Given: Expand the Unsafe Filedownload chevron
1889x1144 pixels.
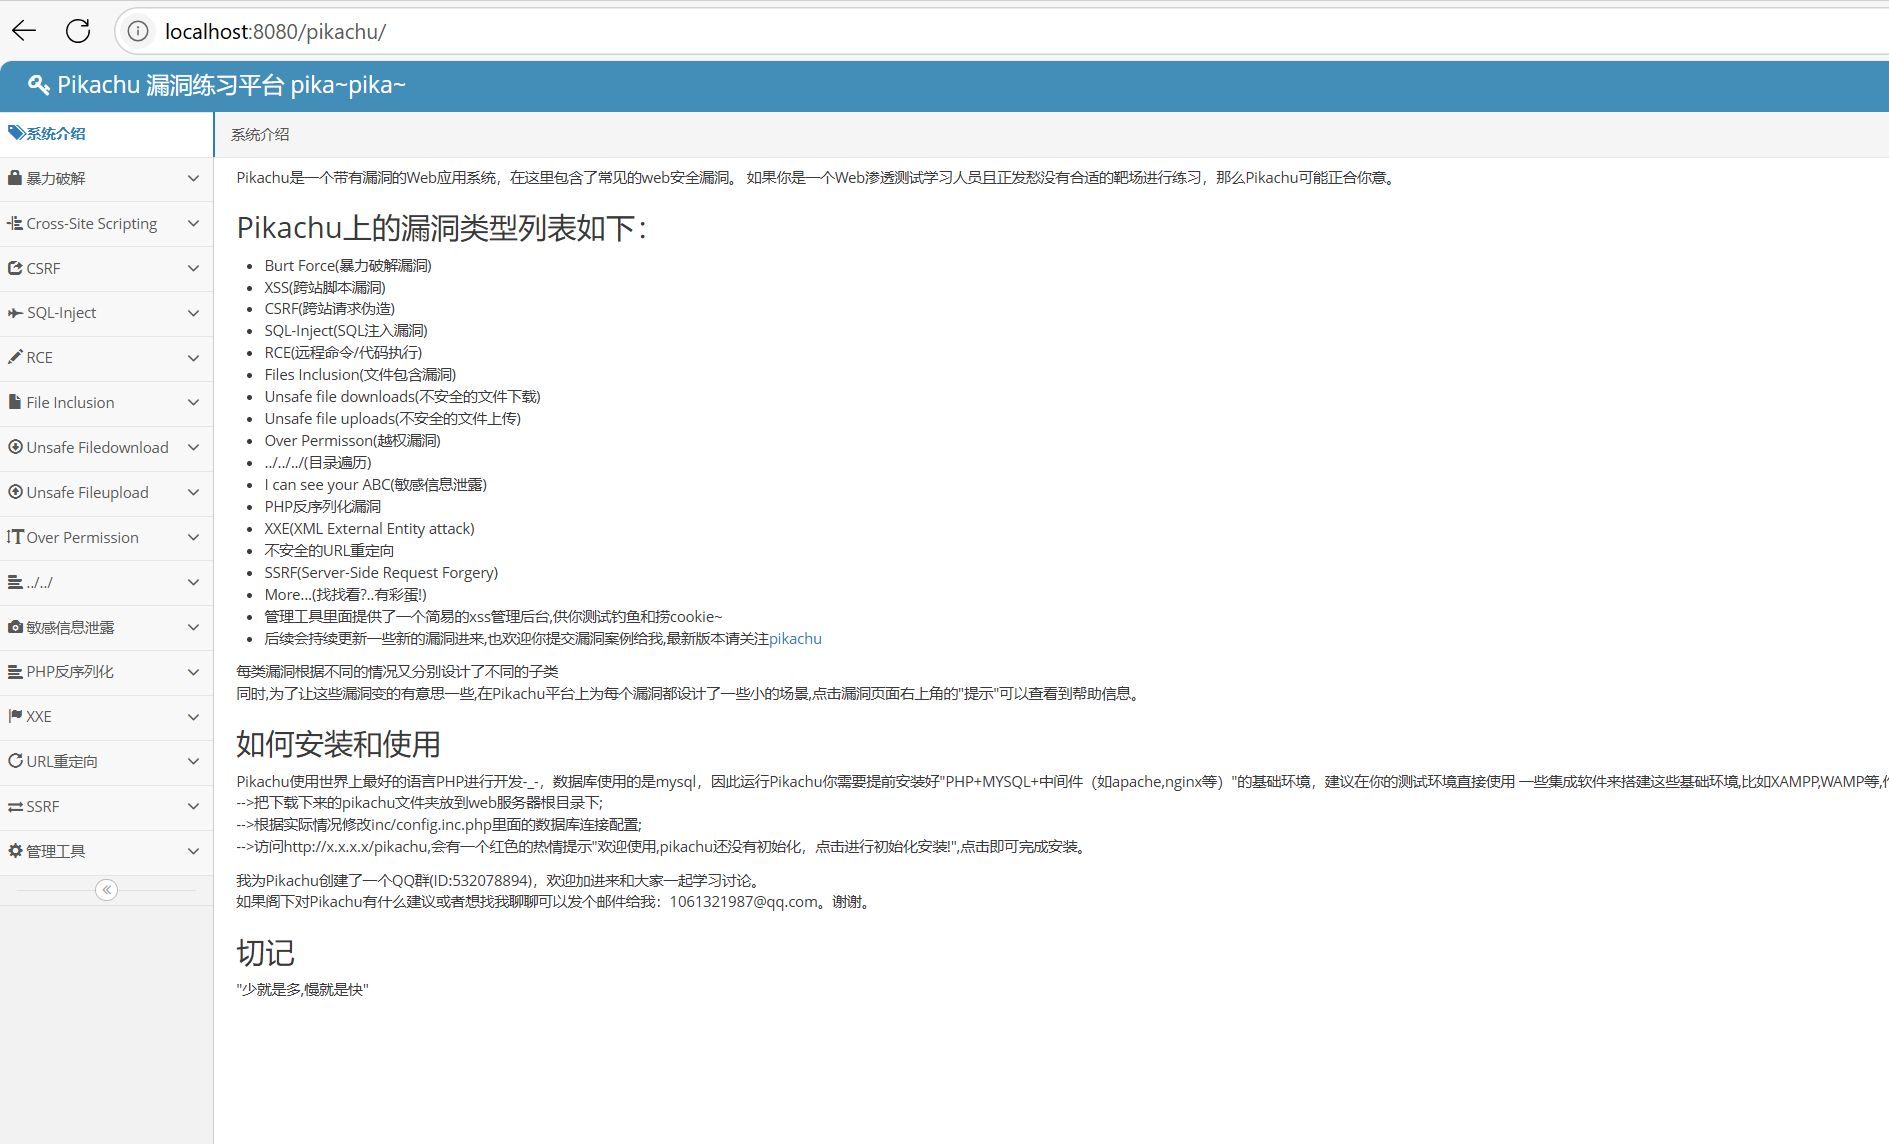Looking at the screenshot, I should [193, 447].
